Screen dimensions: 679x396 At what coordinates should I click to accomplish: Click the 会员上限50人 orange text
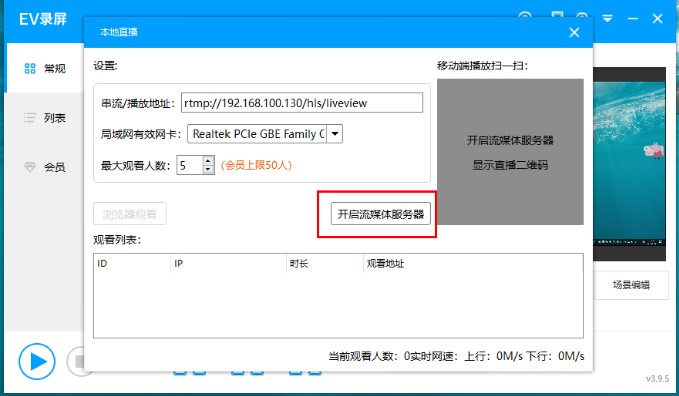256,165
